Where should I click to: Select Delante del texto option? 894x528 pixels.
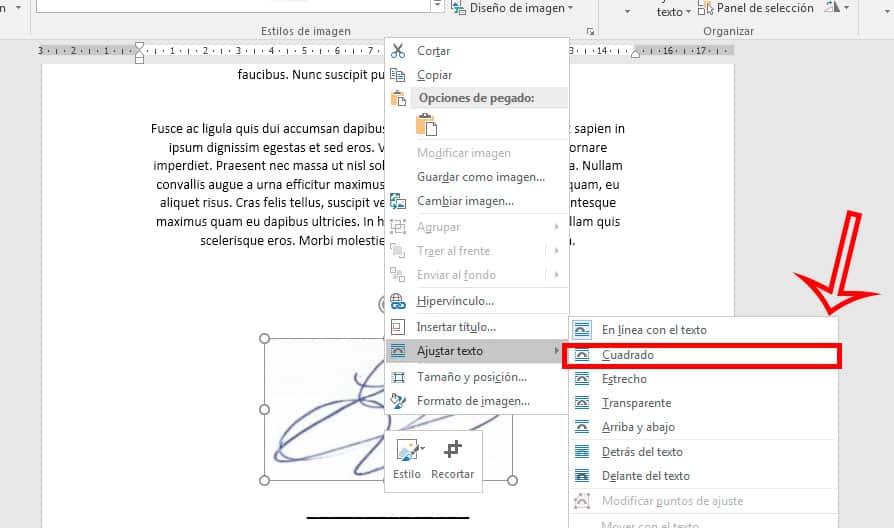coord(645,476)
